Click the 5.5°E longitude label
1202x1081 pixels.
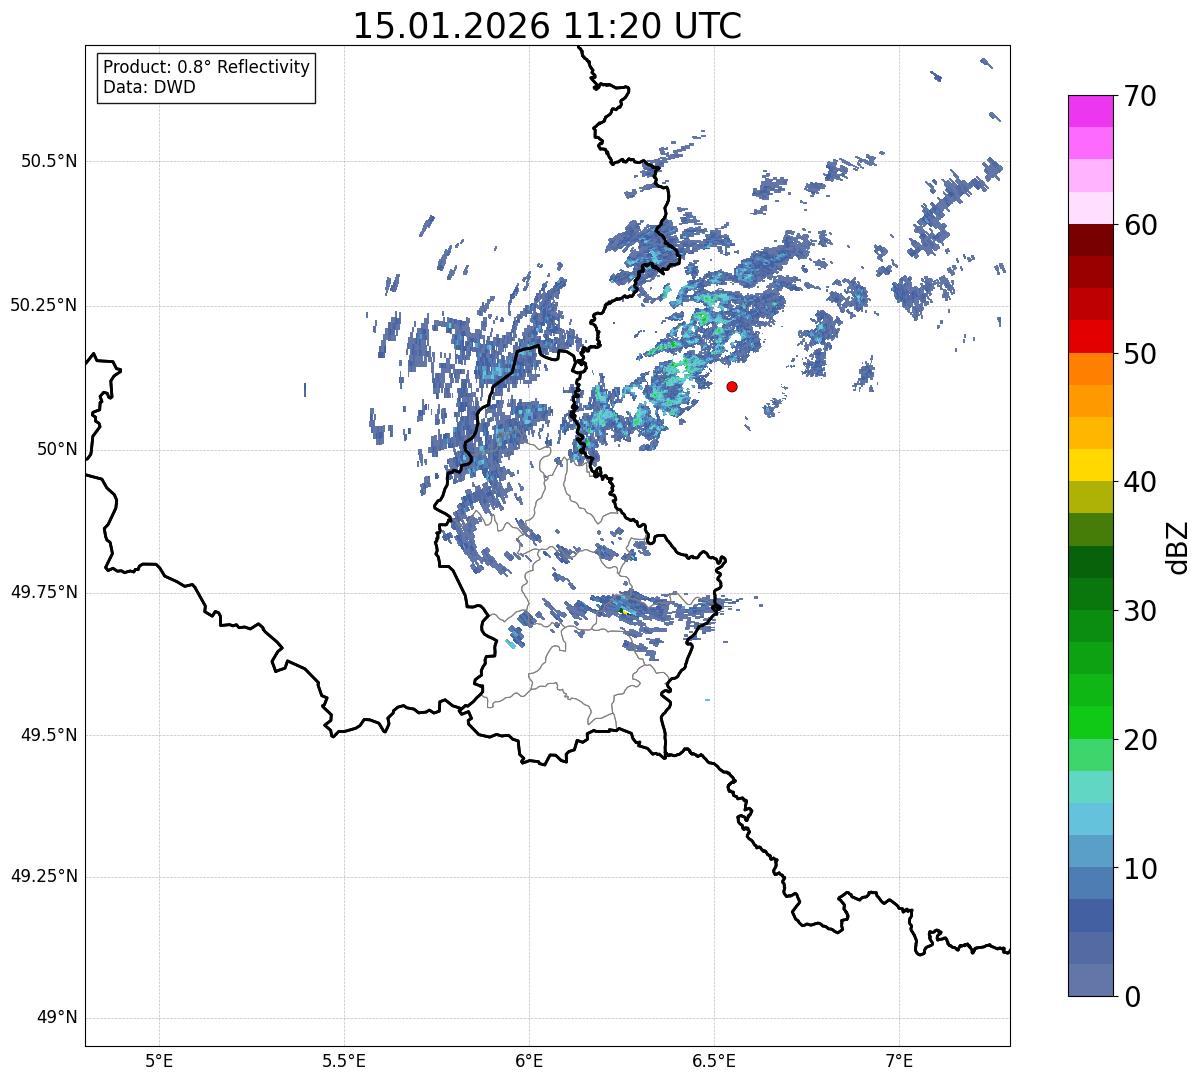pos(344,1060)
